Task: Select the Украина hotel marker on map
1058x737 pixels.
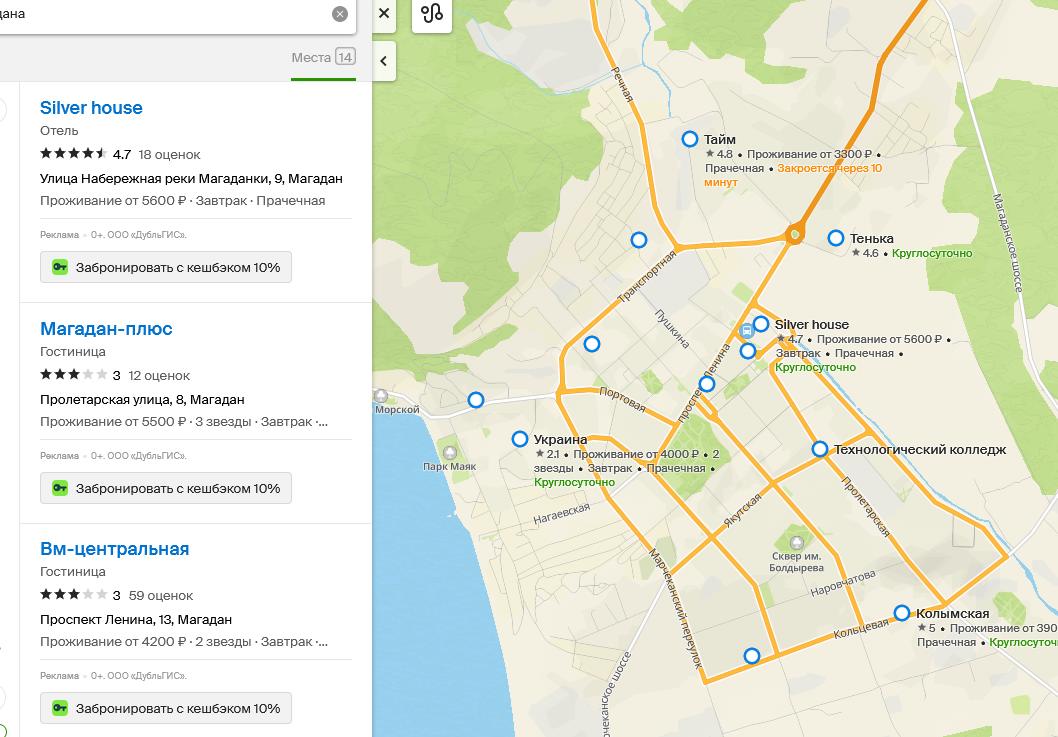Action: click(519, 439)
